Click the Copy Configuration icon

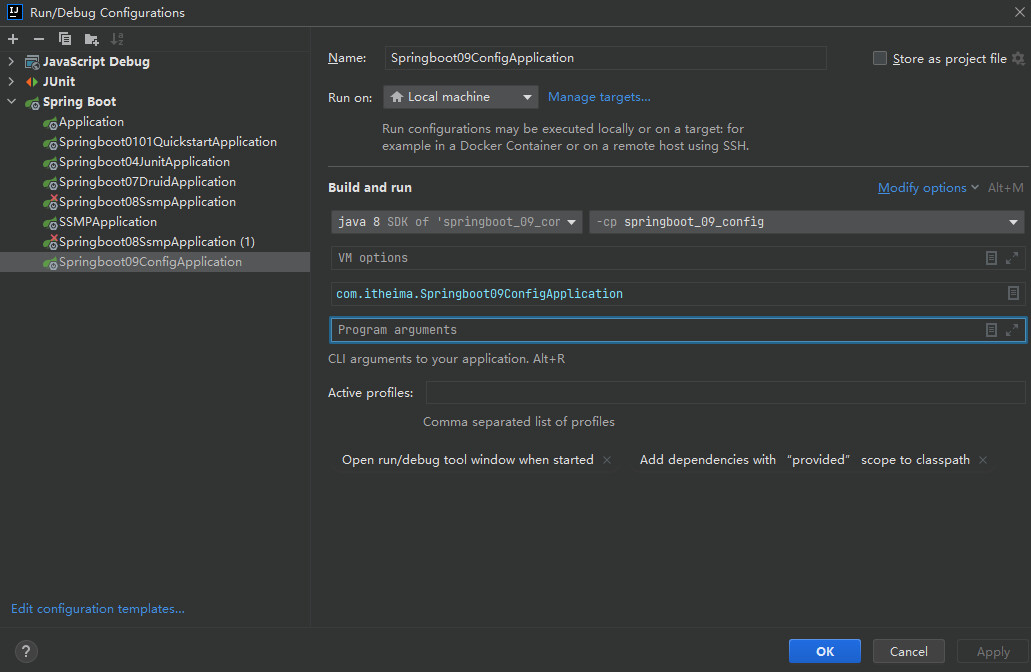point(65,39)
